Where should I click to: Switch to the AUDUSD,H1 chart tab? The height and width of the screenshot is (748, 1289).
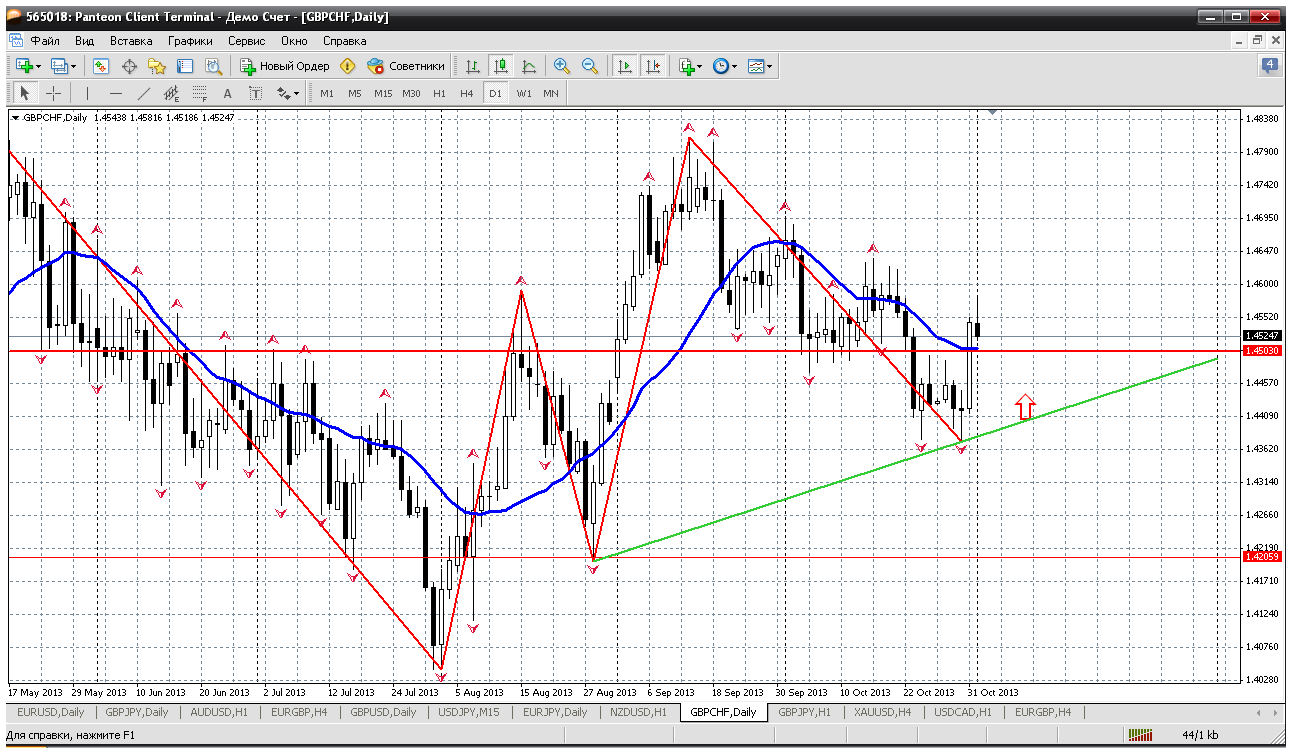(219, 712)
